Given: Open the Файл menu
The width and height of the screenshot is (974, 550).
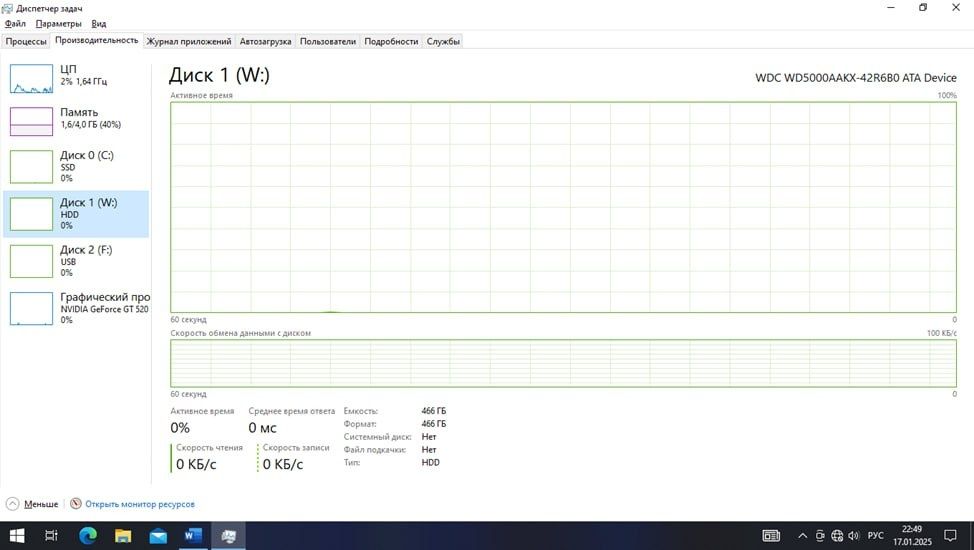Looking at the screenshot, I should coord(15,24).
